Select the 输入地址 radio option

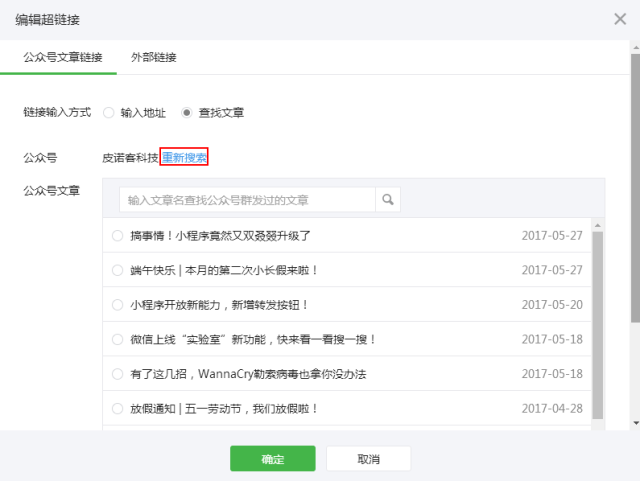(x=109, y=113)
